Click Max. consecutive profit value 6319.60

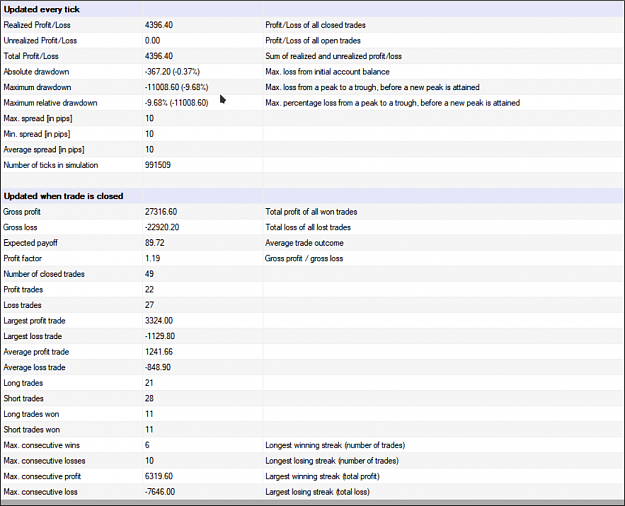point(159,476)
